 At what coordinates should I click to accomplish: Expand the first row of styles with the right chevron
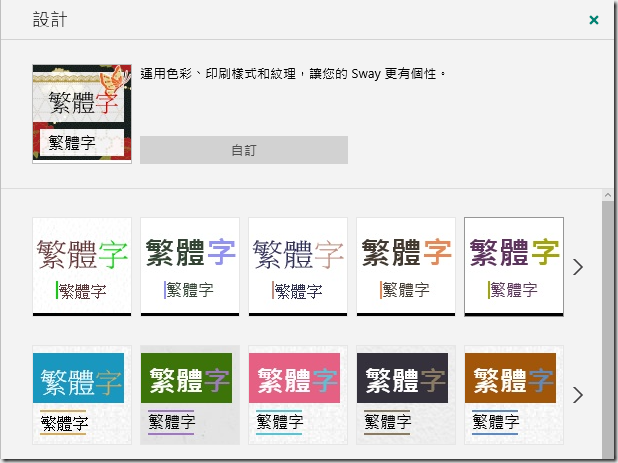pyautogui.click(x=578, y=267)
